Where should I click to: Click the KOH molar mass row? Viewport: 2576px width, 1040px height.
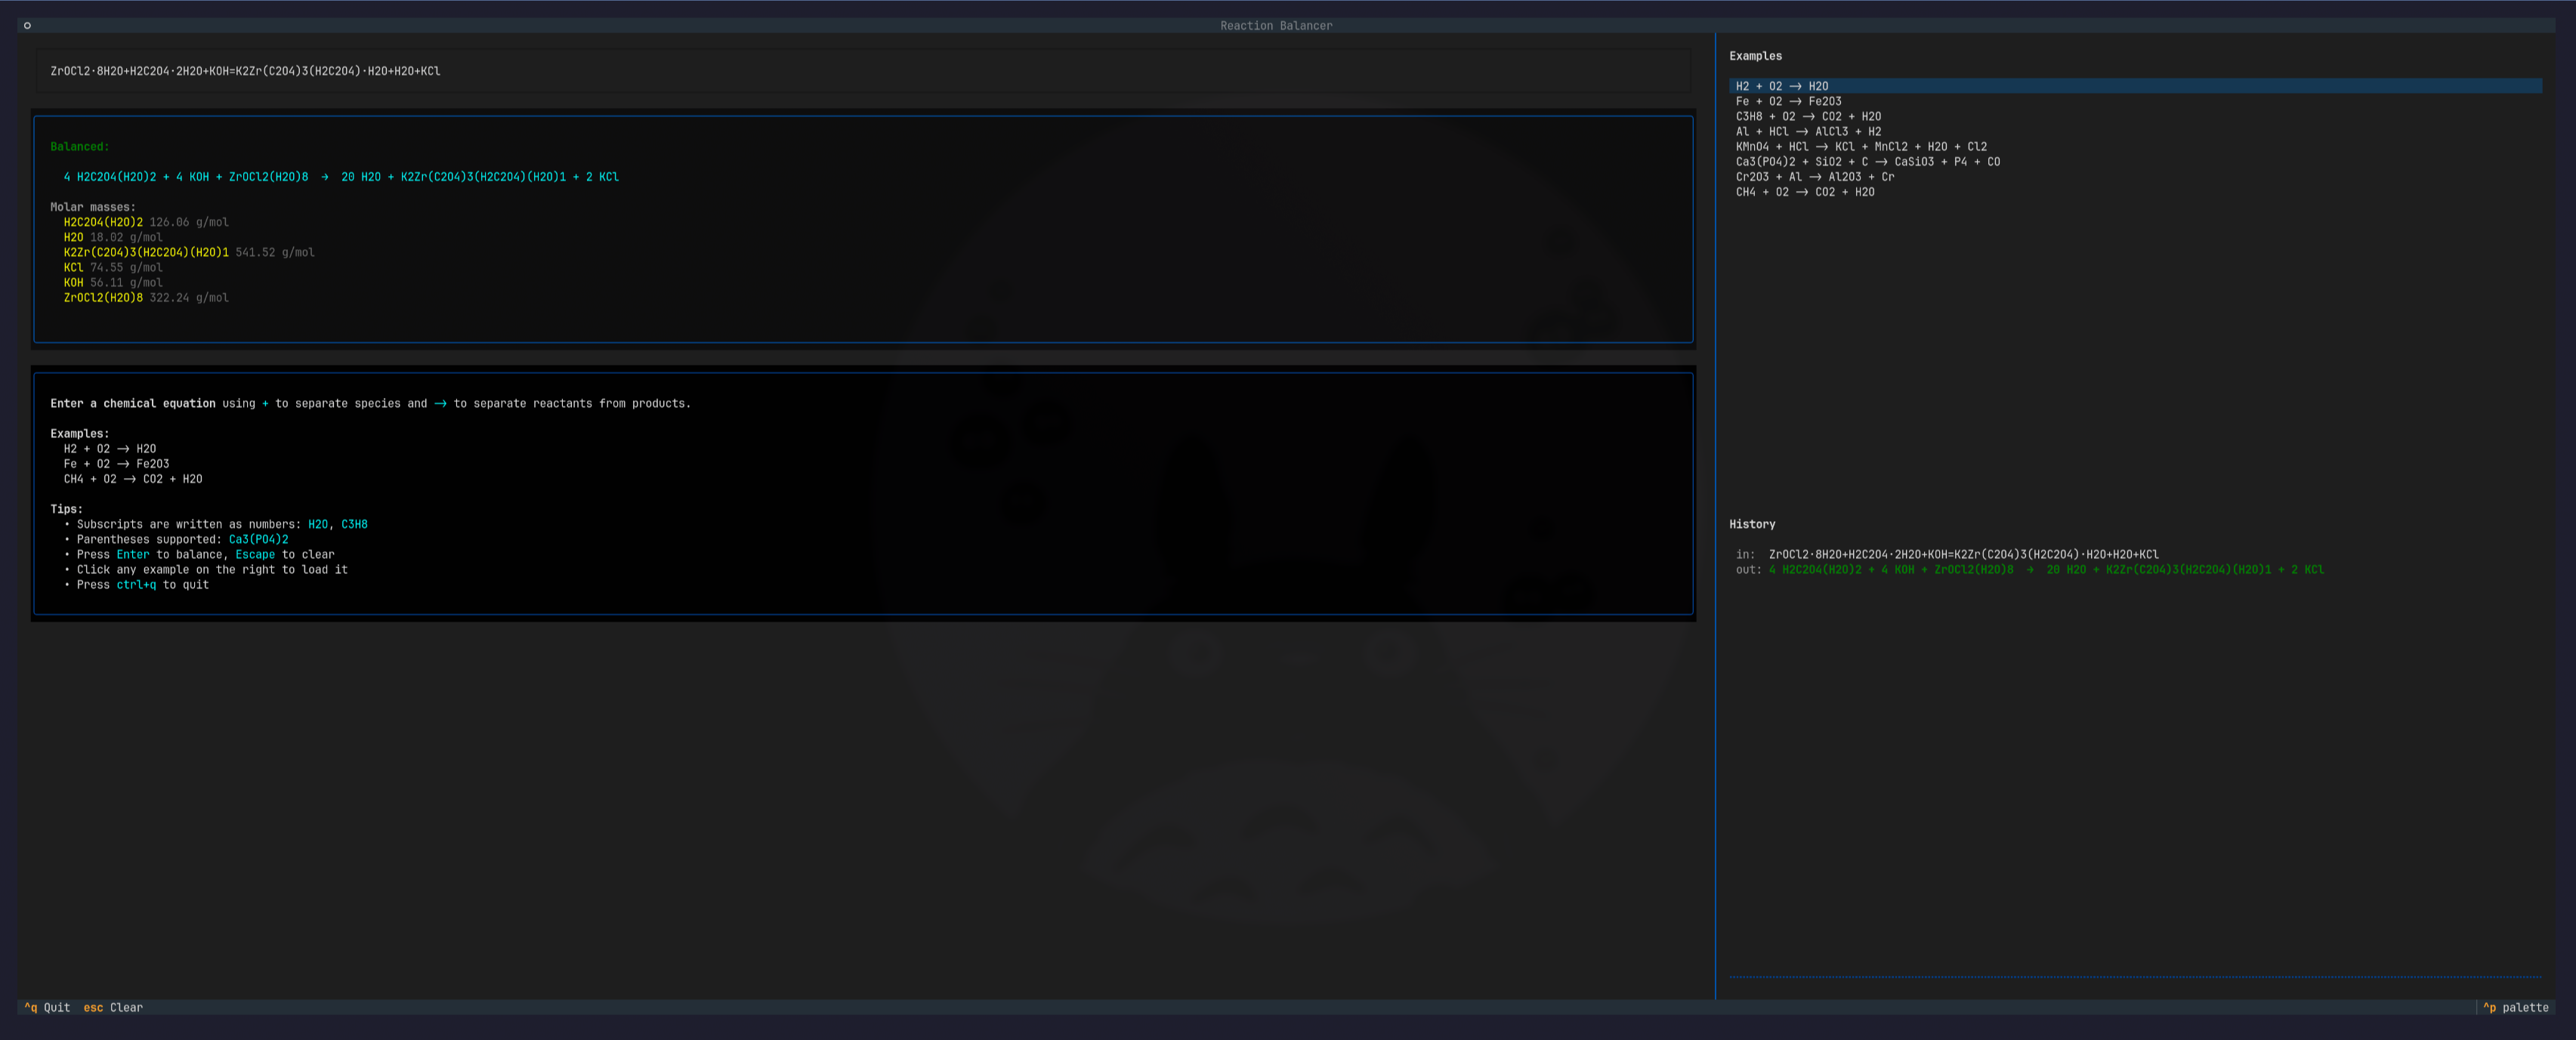(x=112, y=283)
